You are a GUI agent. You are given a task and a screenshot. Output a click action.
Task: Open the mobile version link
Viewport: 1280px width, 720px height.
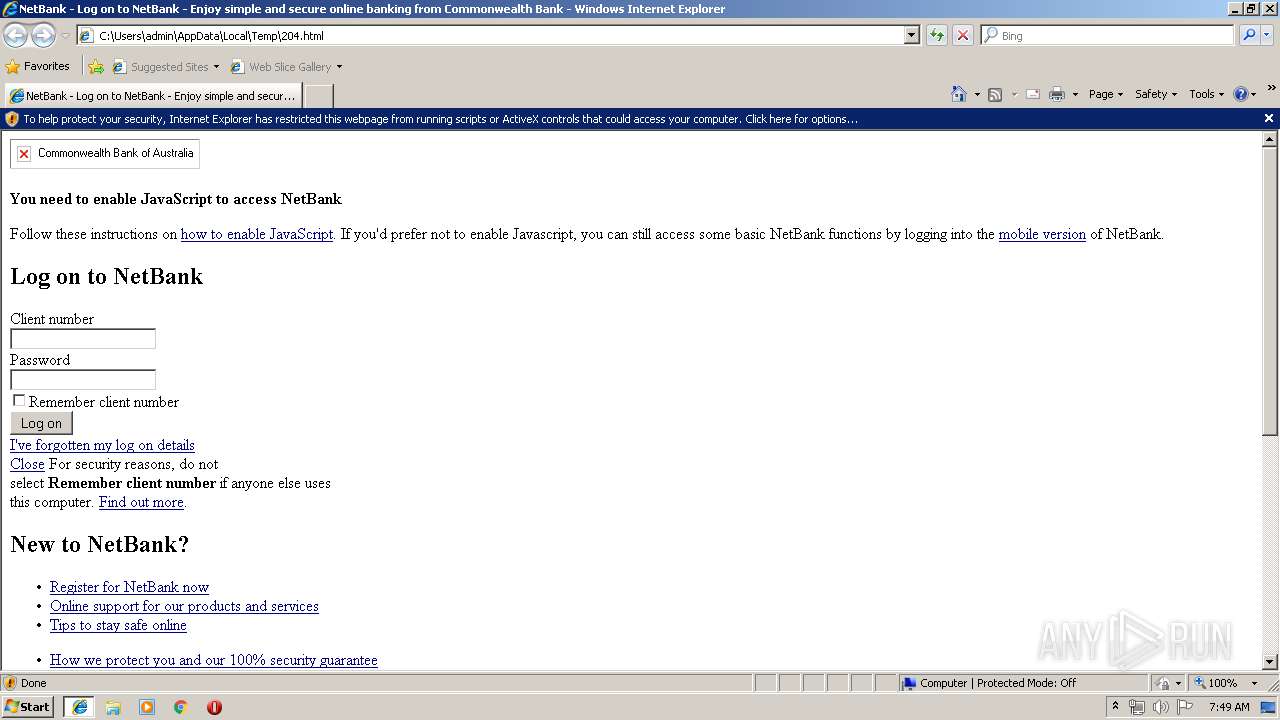coord(1042,234)
